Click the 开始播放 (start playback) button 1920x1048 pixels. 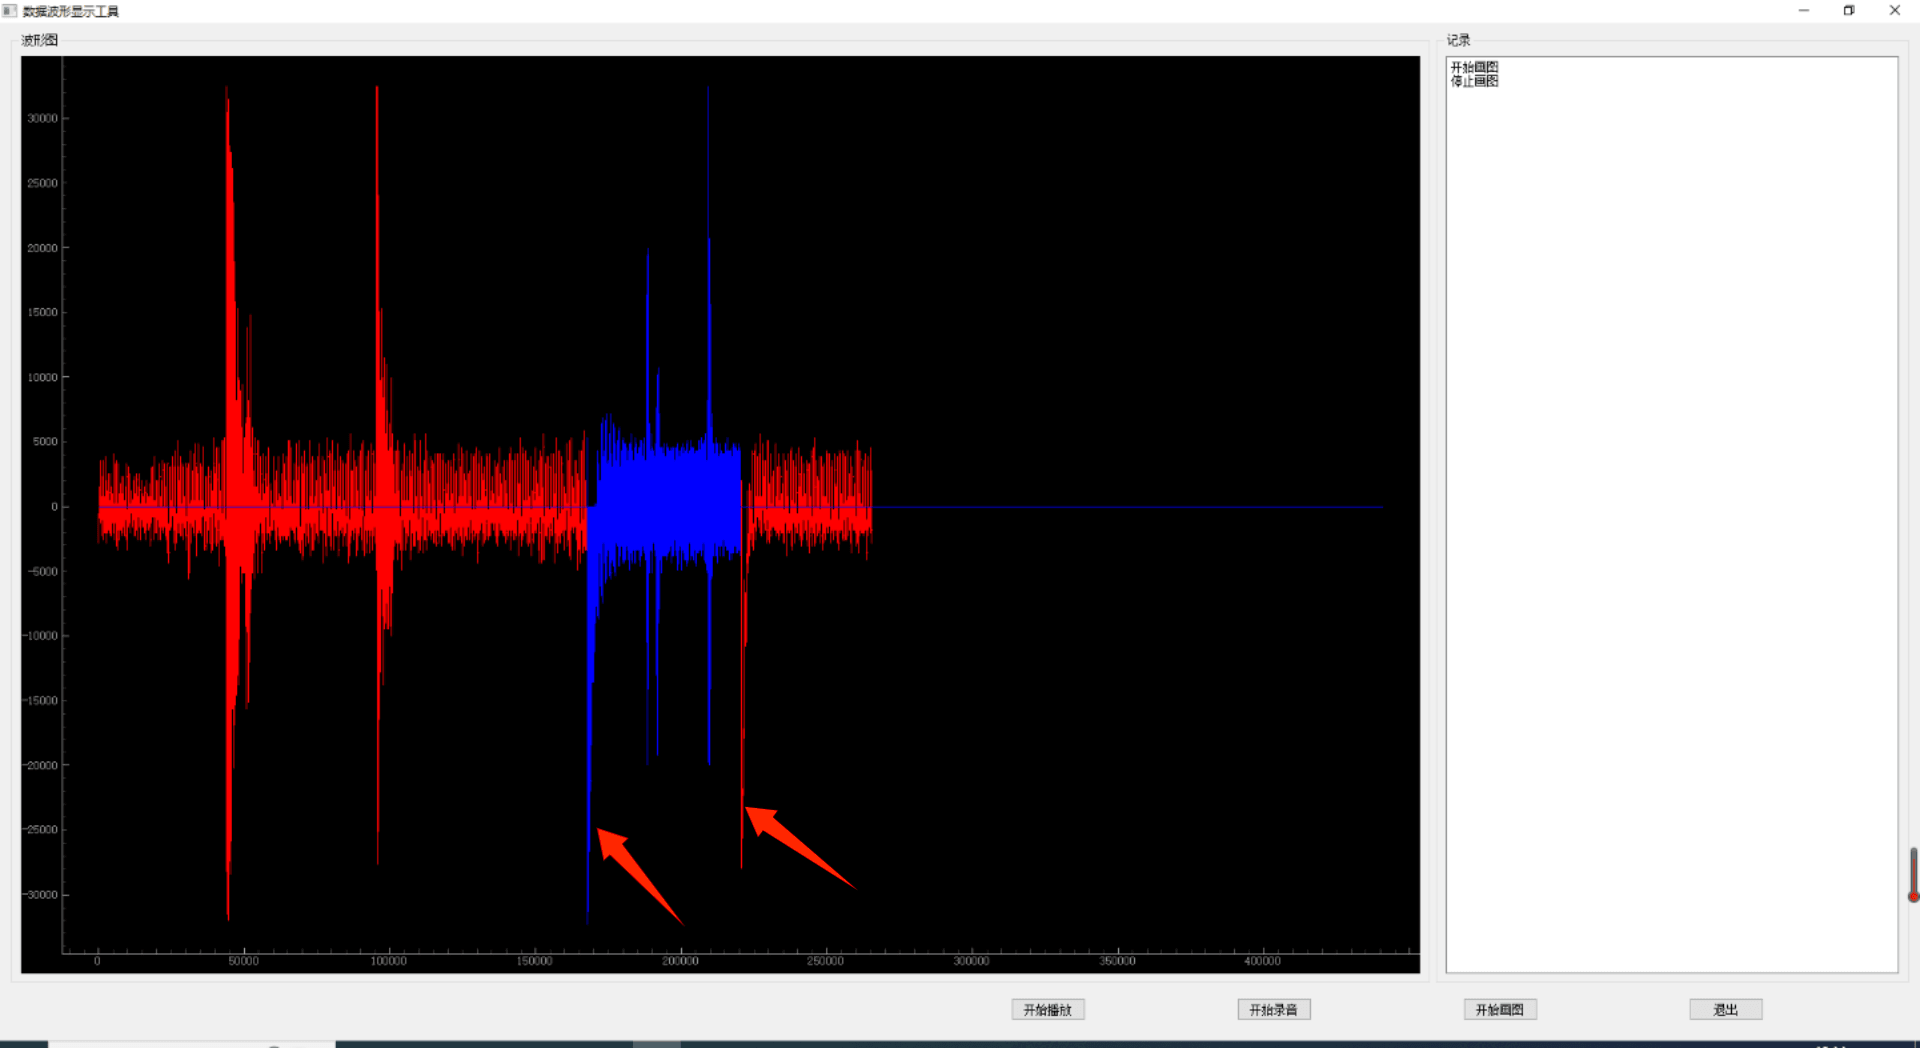pyautogui.click(x=1047, y=1009)
